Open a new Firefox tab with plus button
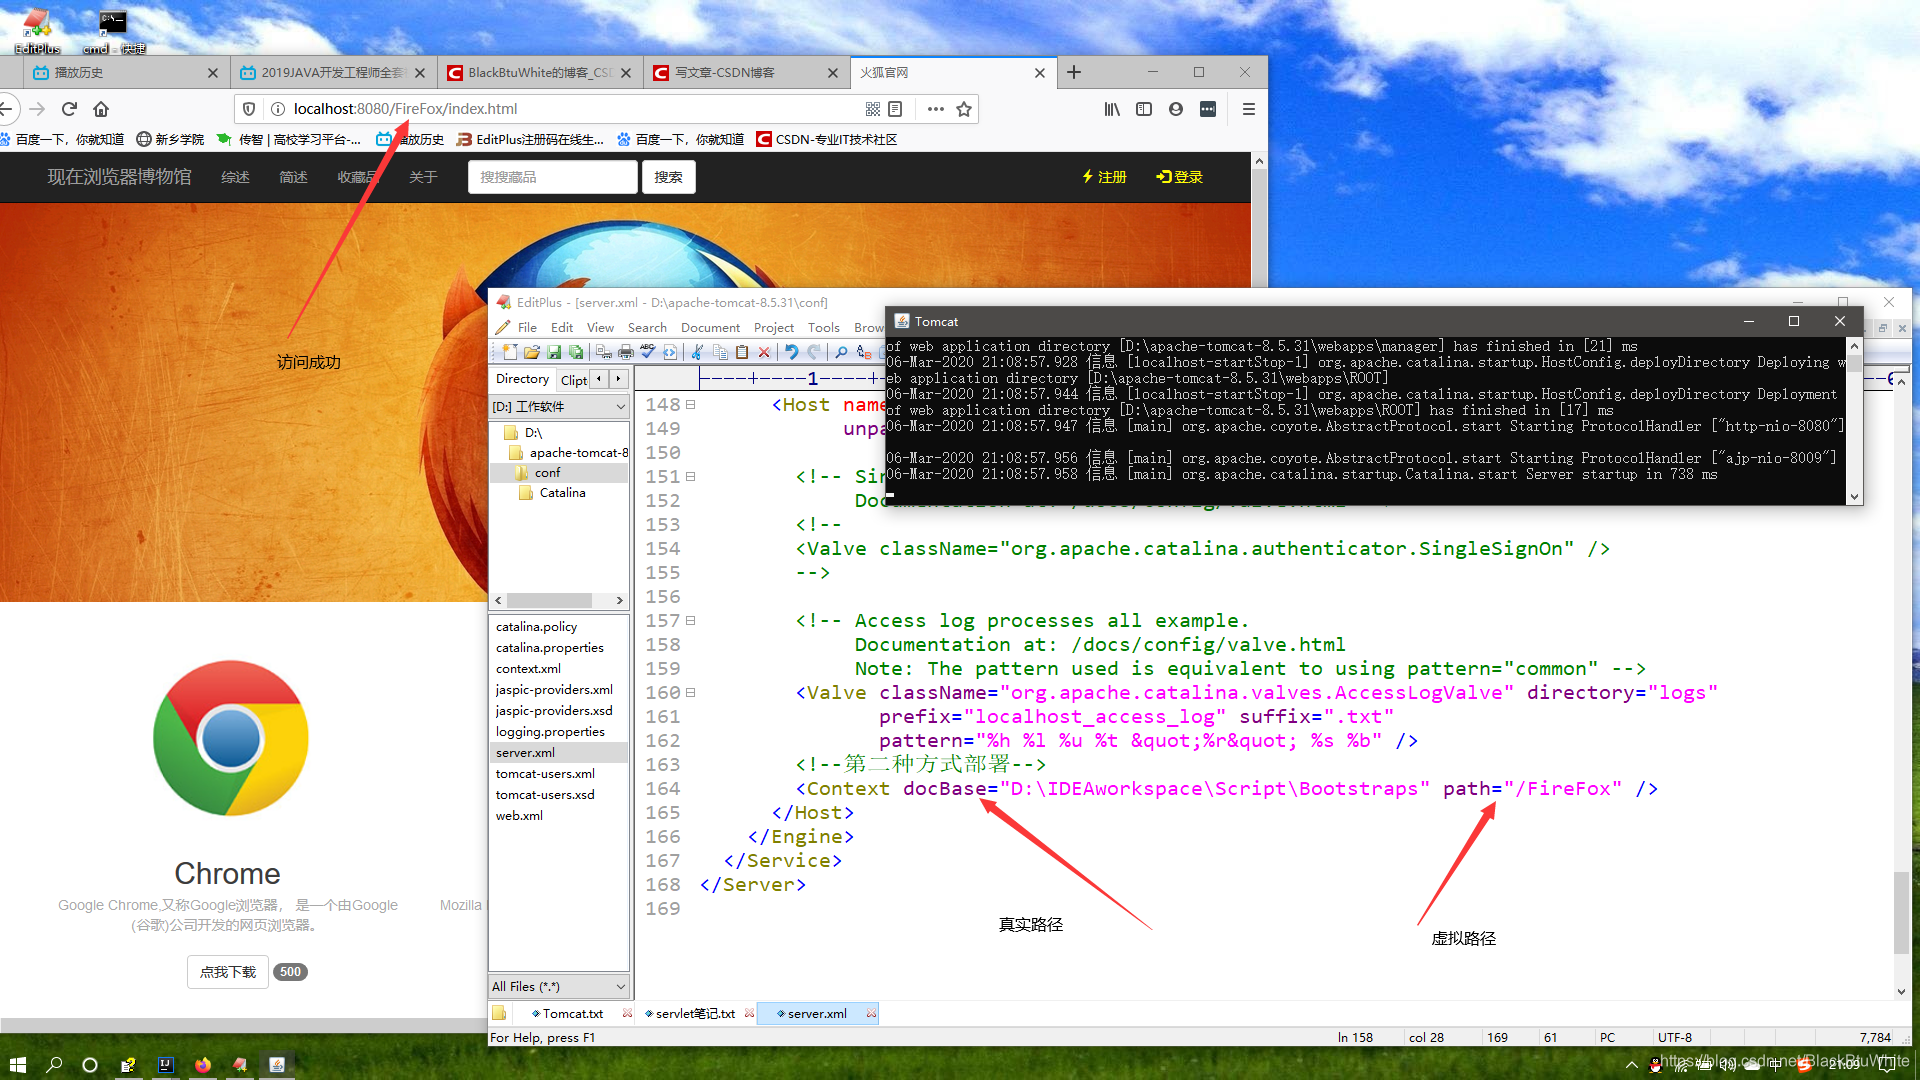Viewport: 1920px width, 1080px height. (x=1074, y=73)
